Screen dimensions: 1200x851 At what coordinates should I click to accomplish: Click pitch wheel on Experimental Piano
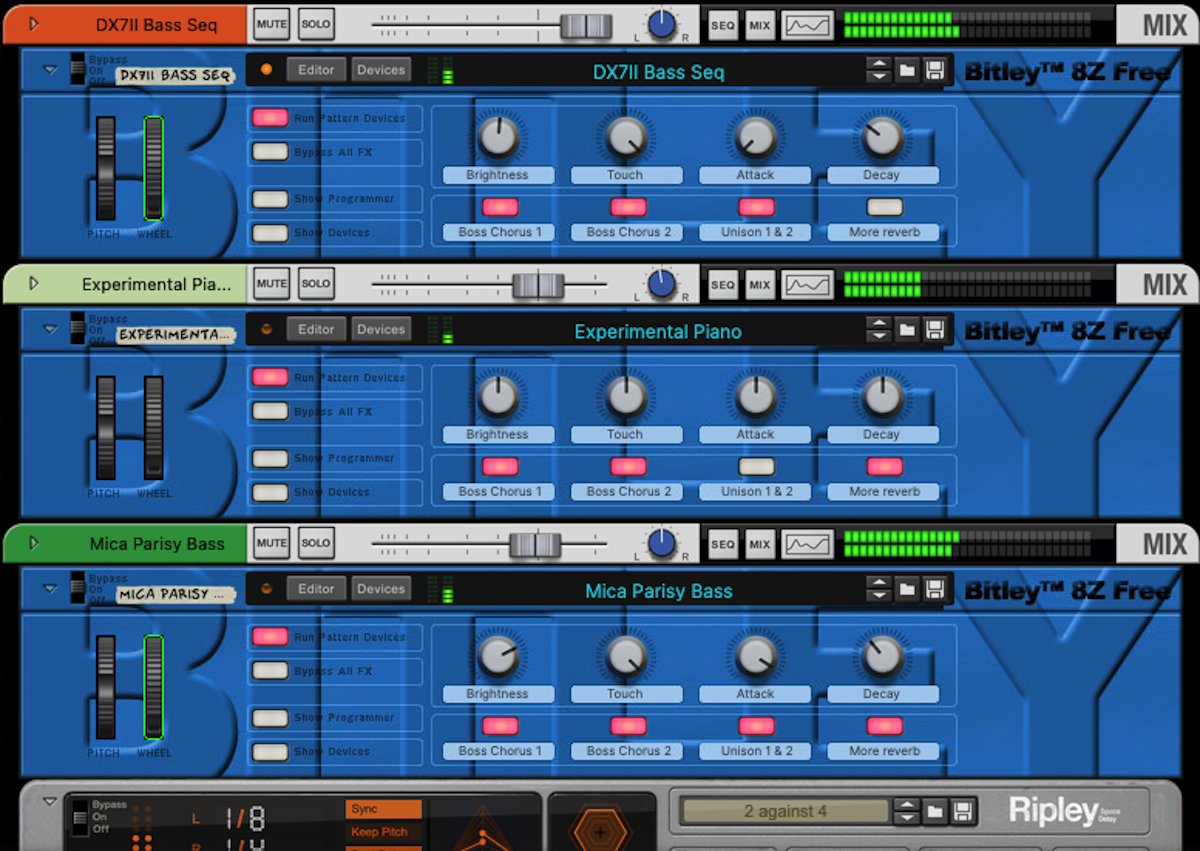click(105, 427)
